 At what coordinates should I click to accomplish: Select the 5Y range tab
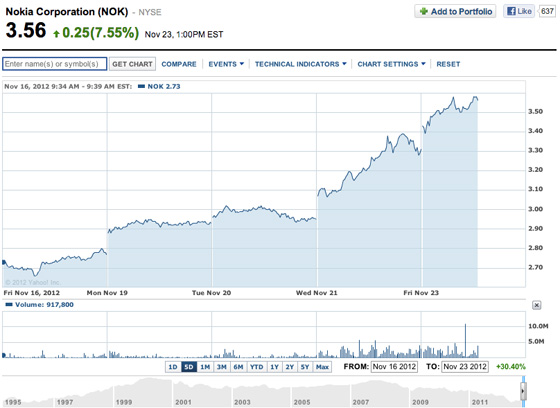tap(305, 367)
